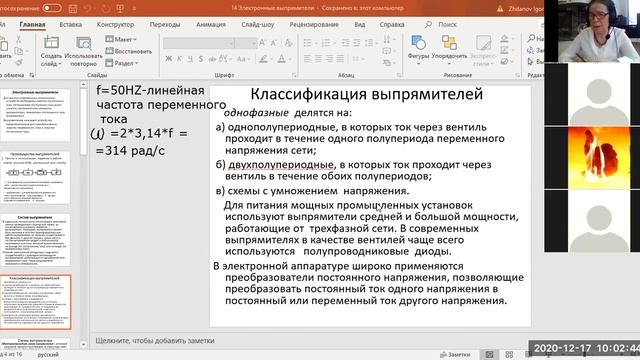Image resolution: width=640 pixels, height=360 pixels.
Task: Open the clipboard group dialog launcher
Action: (x=32, y=75)
